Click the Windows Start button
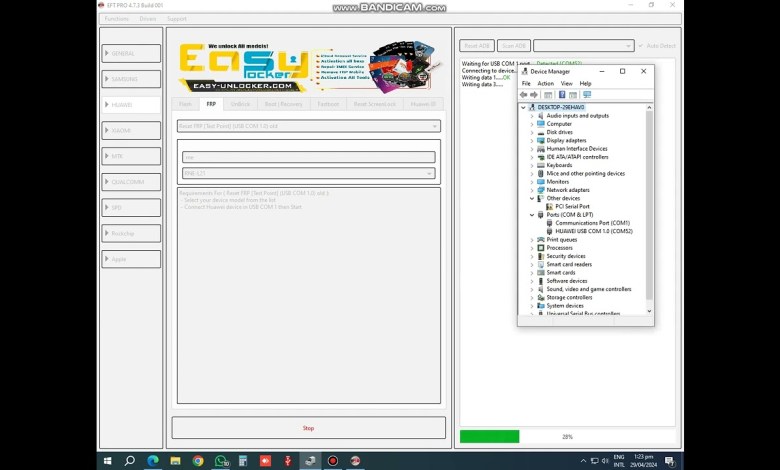 107,461
